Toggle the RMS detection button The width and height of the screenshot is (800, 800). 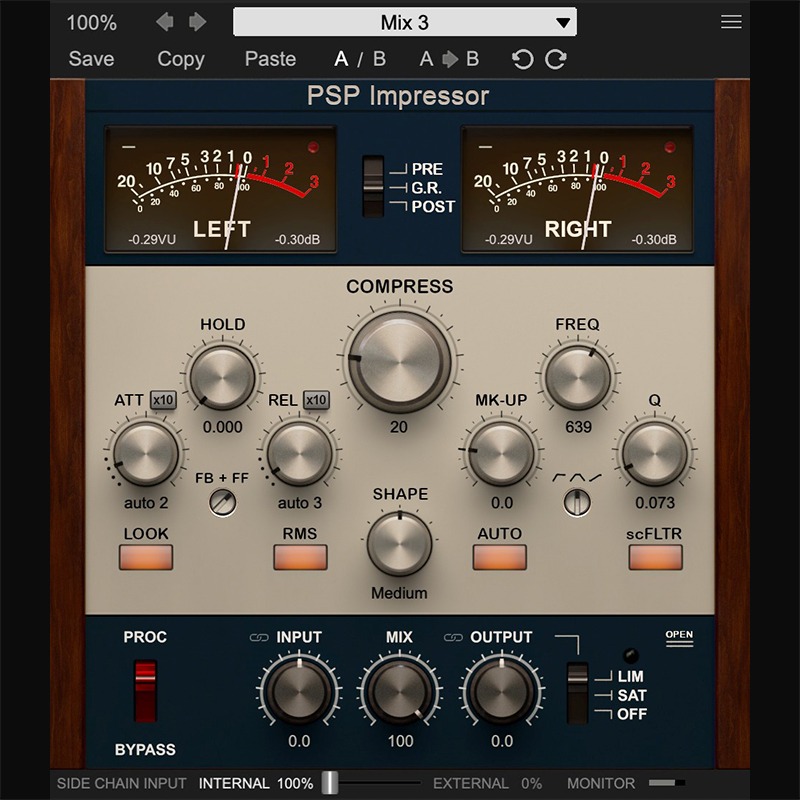click(300, 557)
